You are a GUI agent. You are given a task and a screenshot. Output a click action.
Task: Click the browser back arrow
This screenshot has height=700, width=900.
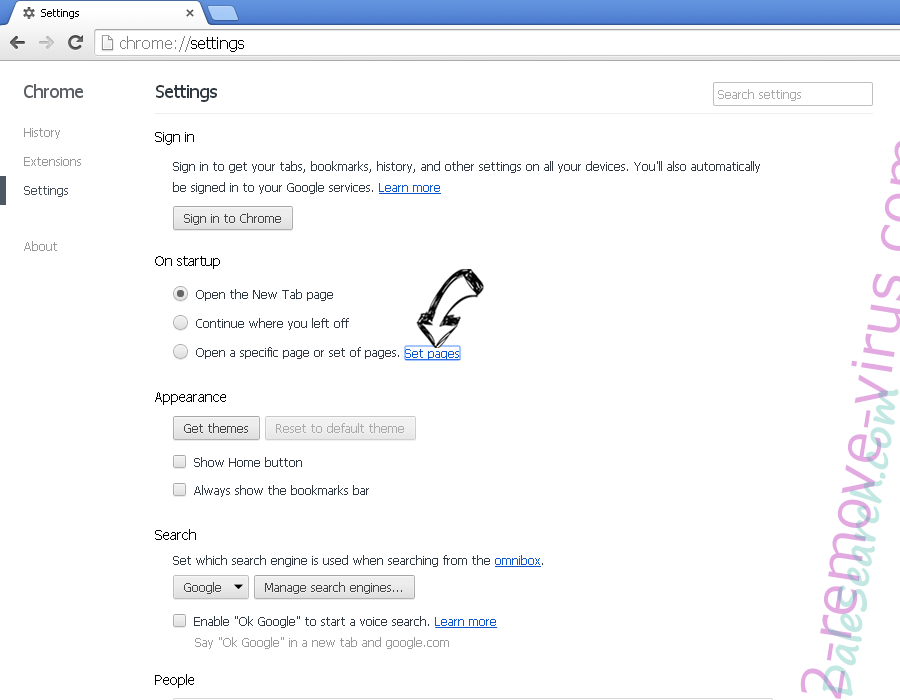click(x=18, y=42)
